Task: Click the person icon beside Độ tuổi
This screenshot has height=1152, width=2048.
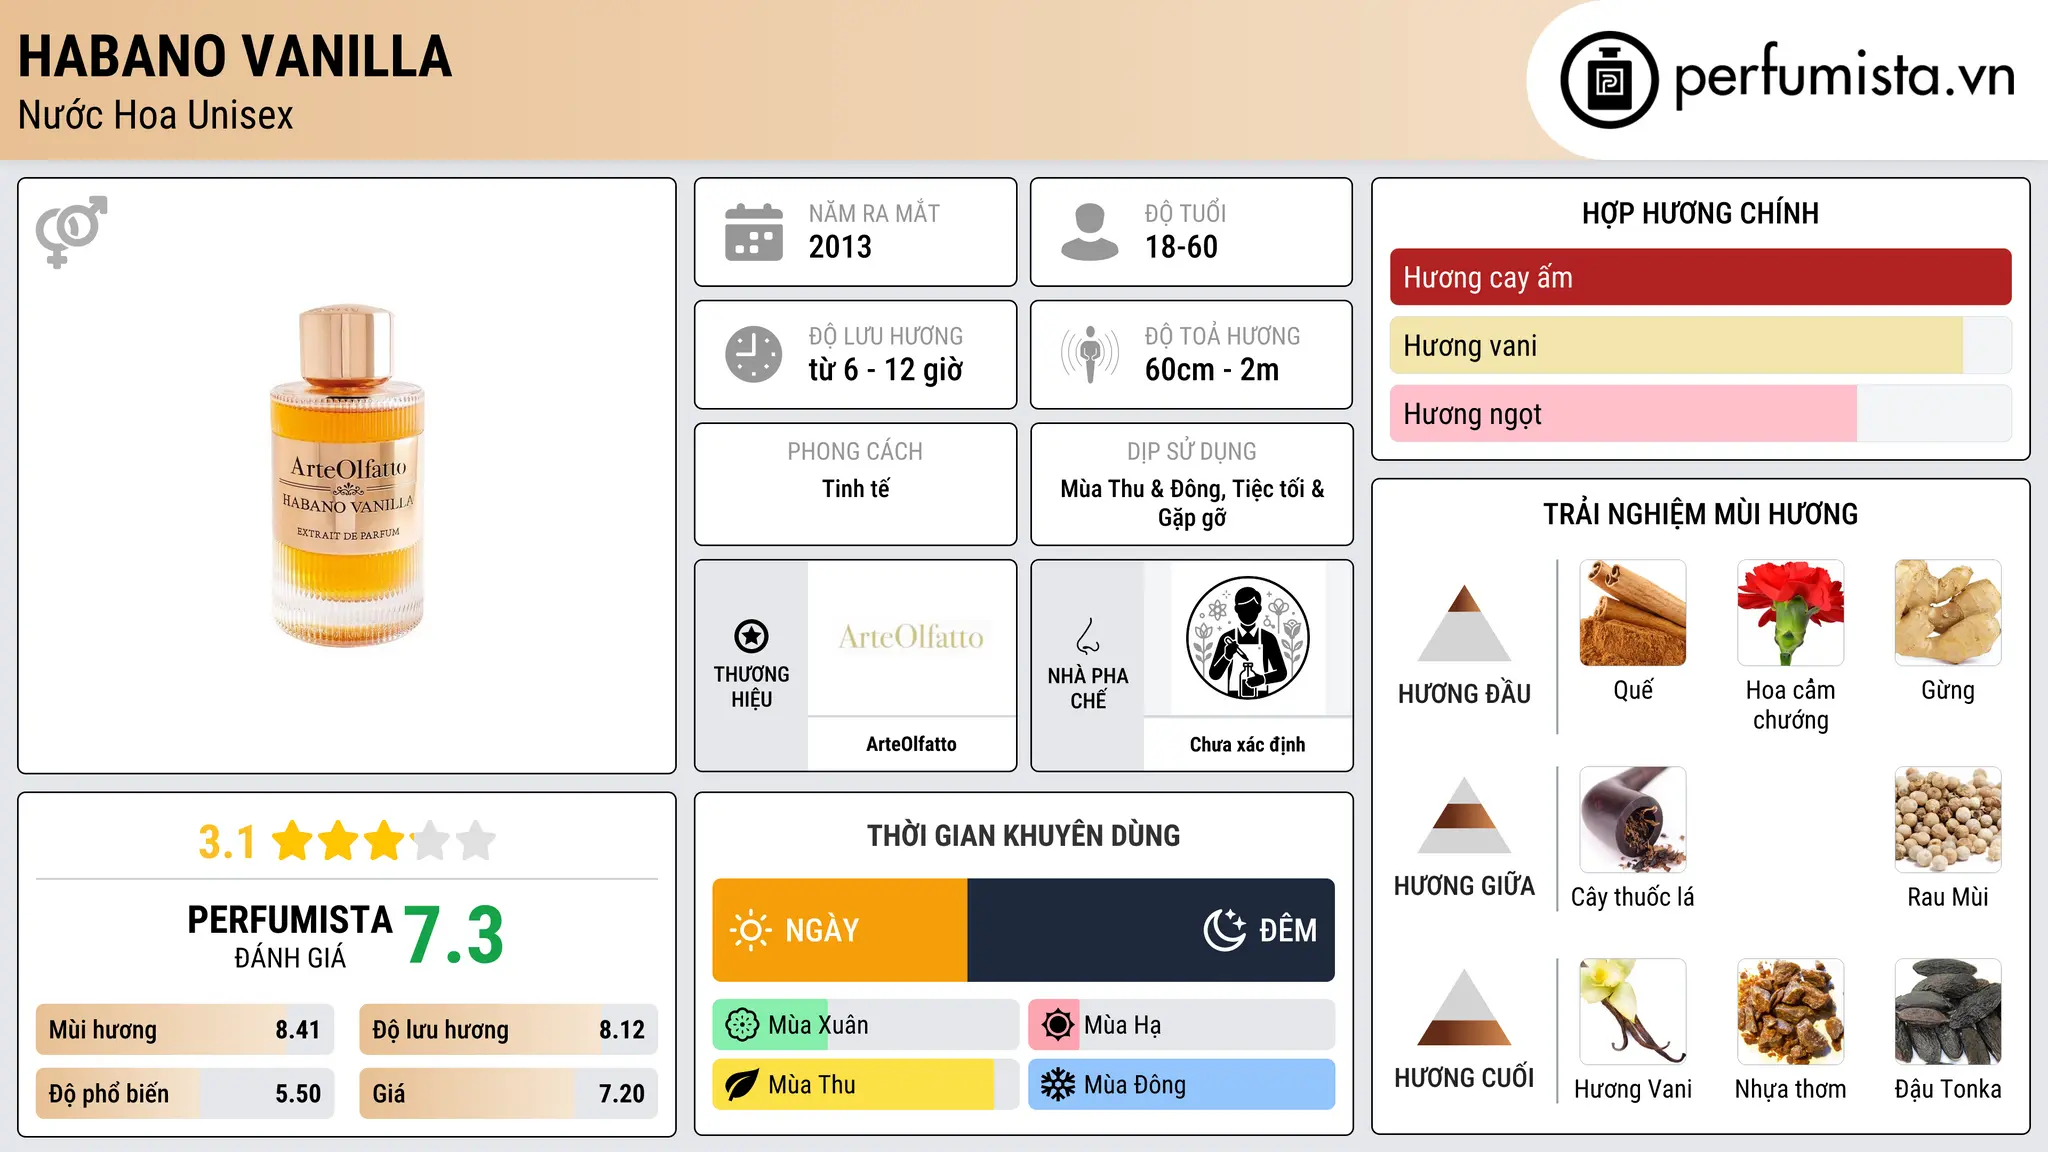Action: pyautogui.click(x=1089, y=232)
